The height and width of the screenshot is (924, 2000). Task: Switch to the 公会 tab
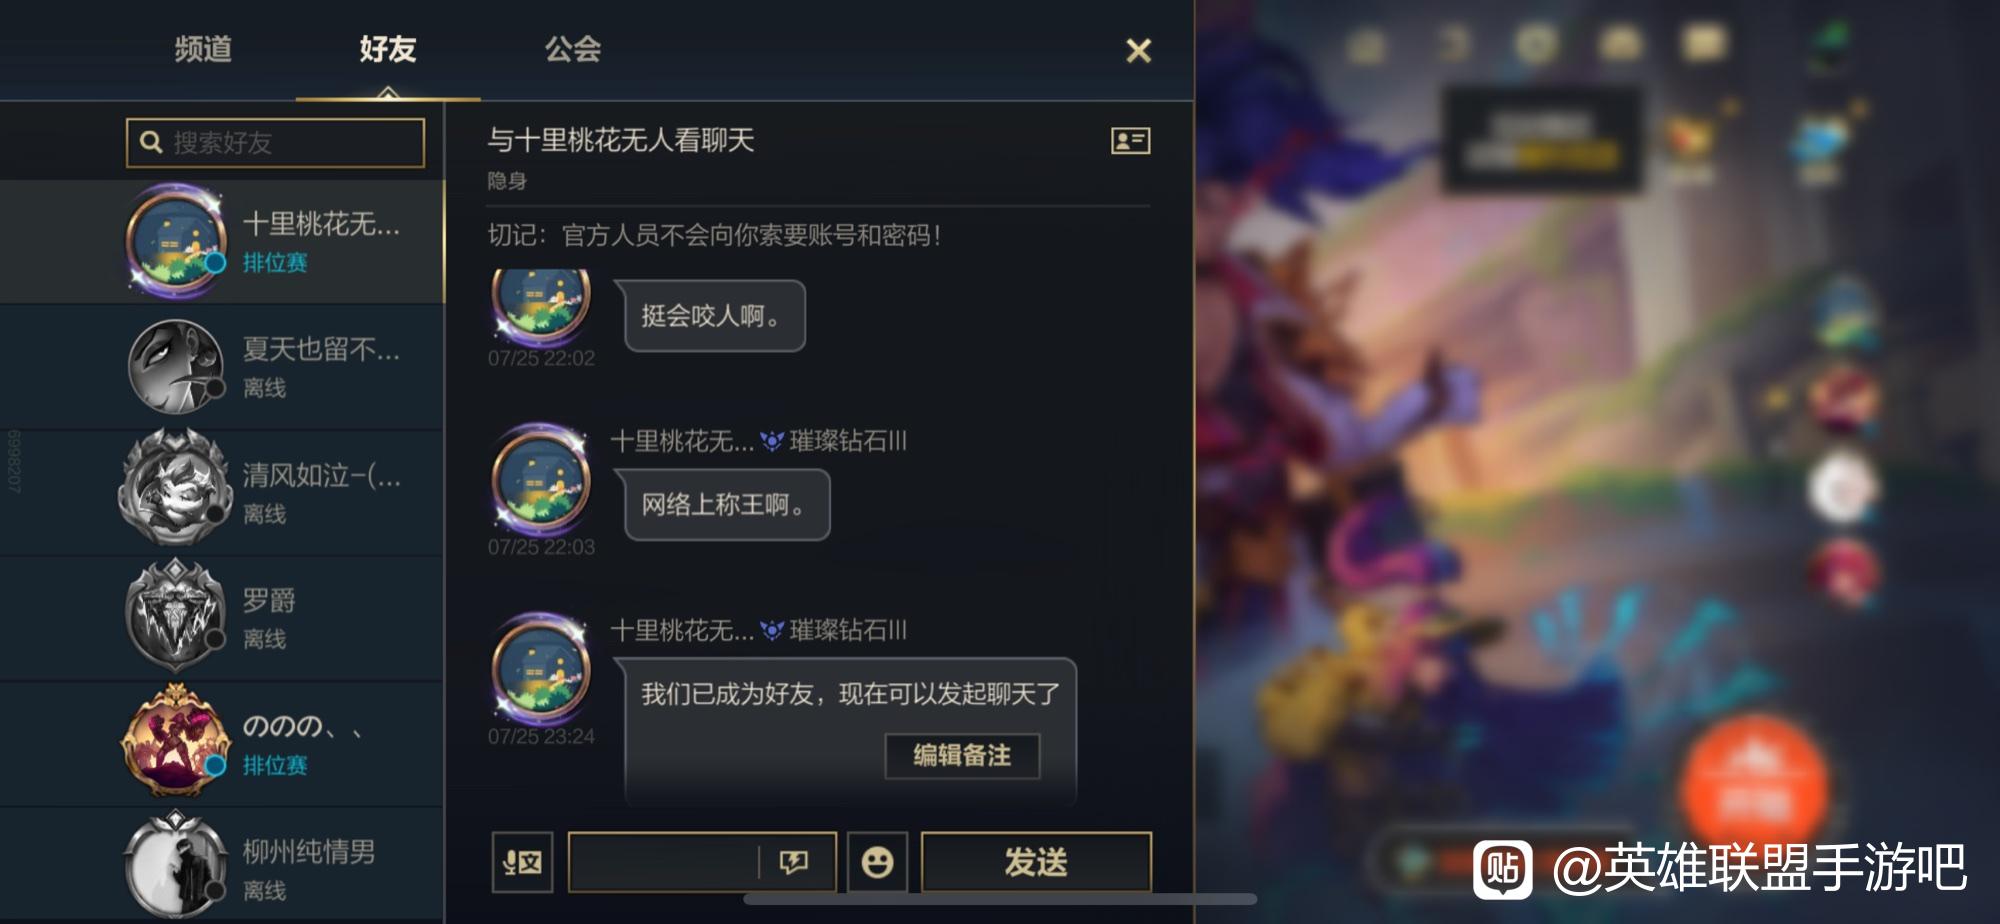click(572, 49)
